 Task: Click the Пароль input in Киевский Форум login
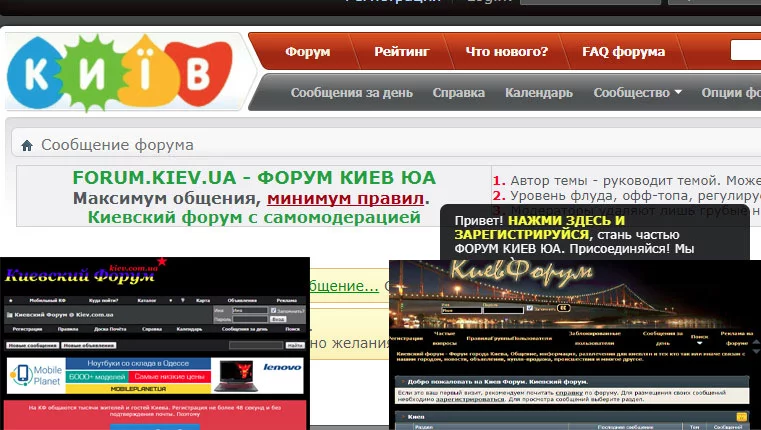[x=249, y=319]
